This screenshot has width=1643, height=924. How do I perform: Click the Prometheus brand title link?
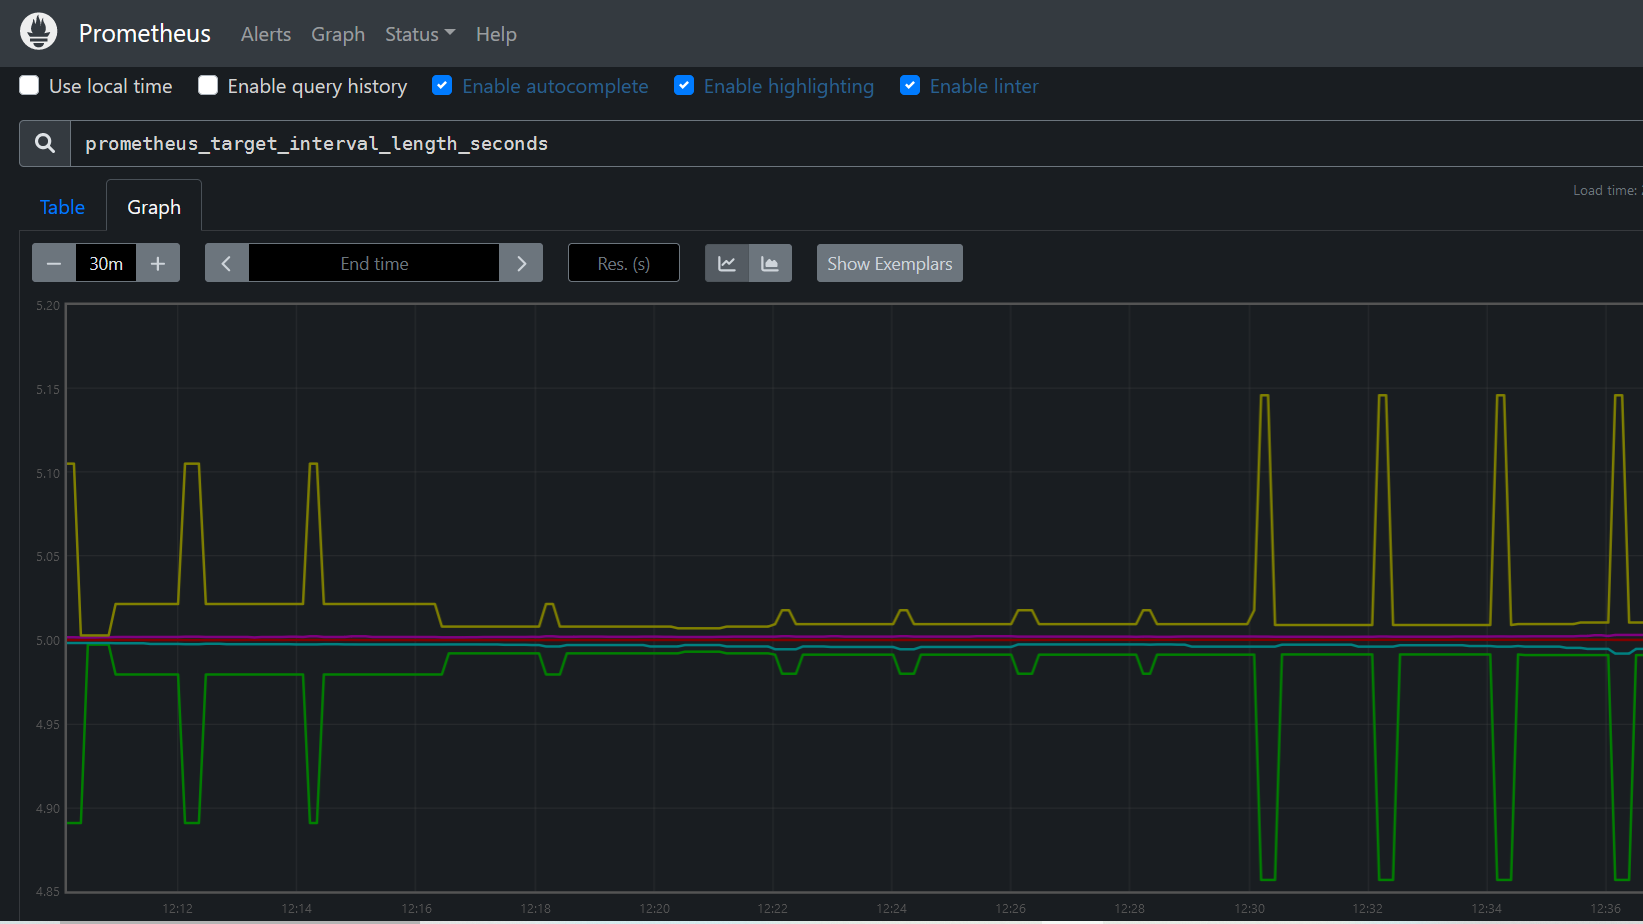(x=145, y=33)
